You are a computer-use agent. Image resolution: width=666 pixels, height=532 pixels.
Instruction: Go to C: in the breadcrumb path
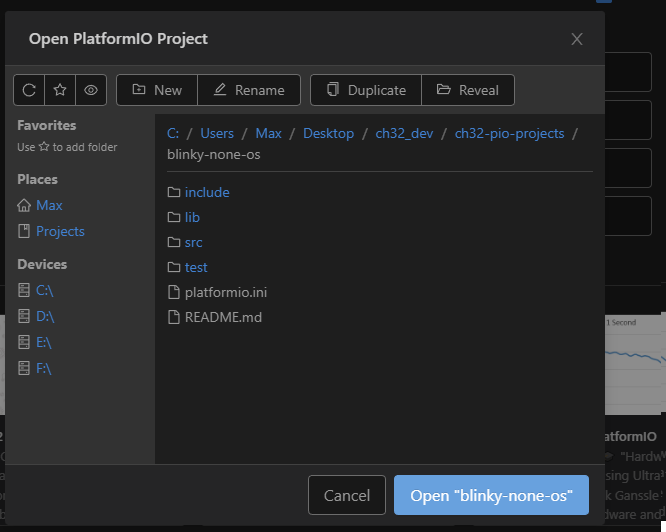pos(173,133)
